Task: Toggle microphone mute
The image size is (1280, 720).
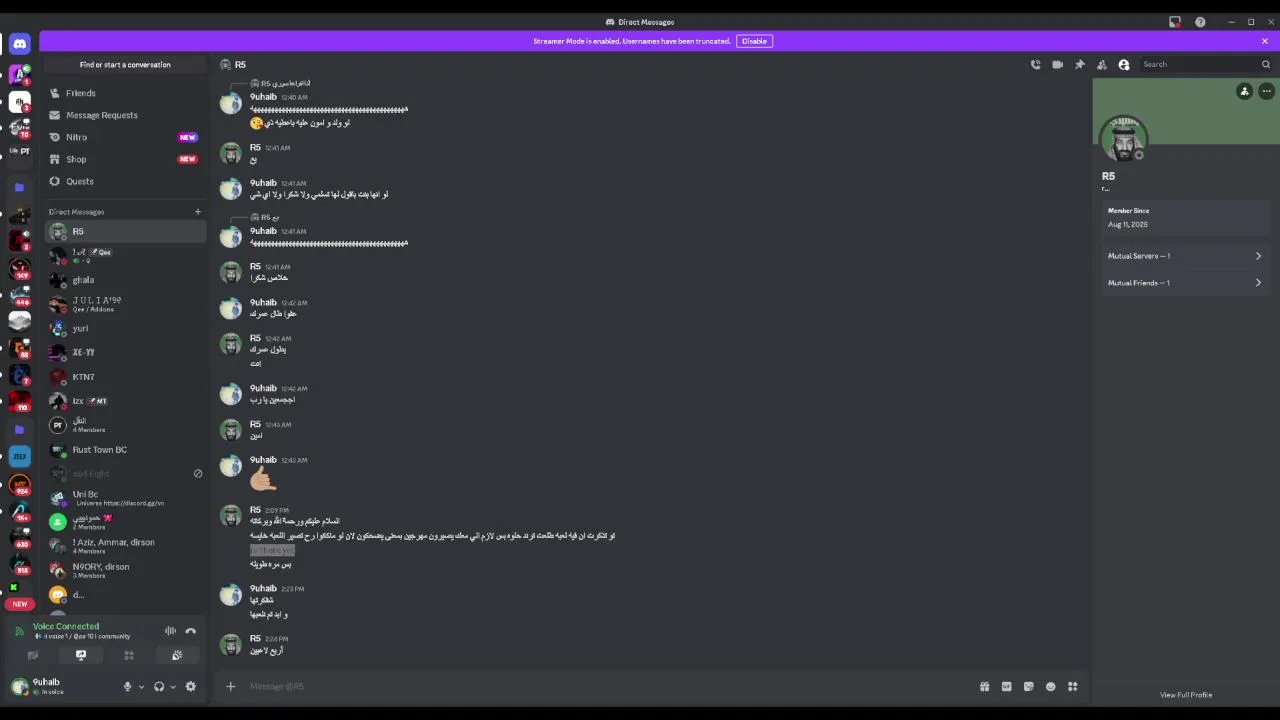Action: pyautogui.click(x=127, y=686)
